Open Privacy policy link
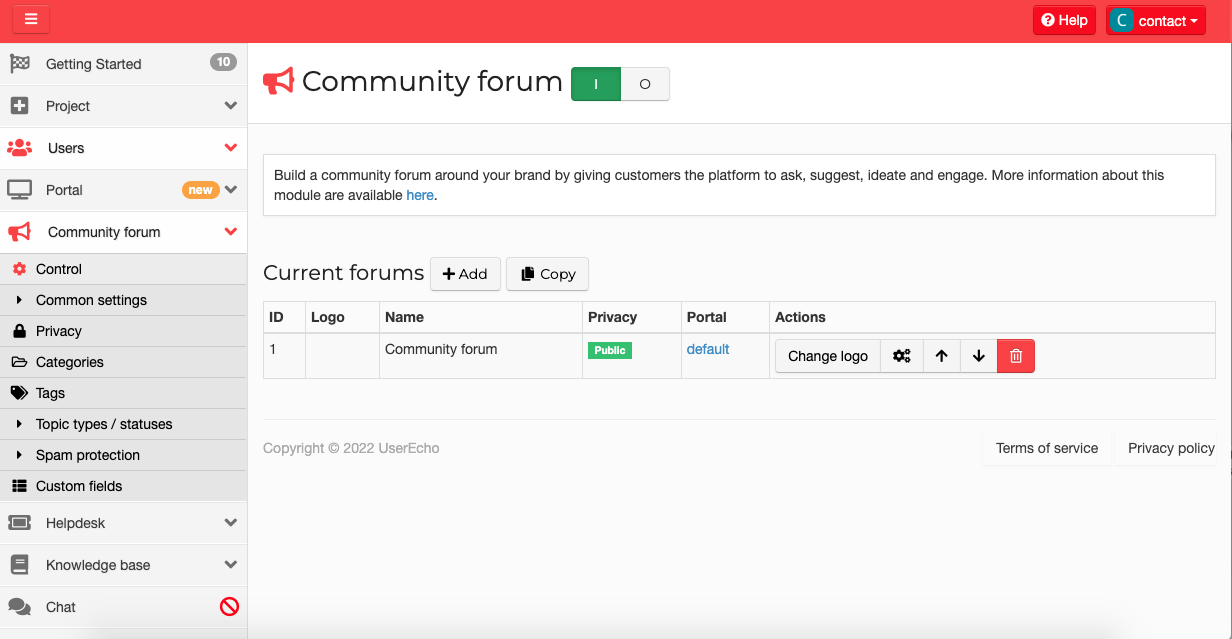Screen dimensions: 1232x639 [1171, 448]
